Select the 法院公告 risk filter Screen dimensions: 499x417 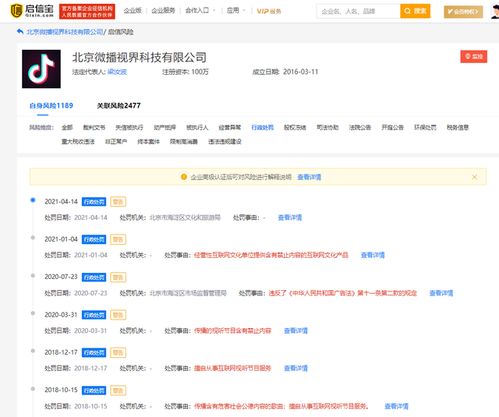[x=360, y=127]
